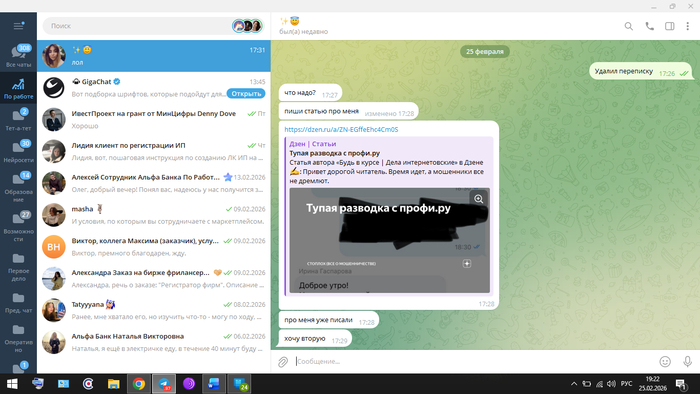This screenshot has height=394, width=700.
Task: Open the hamburger main menu
Action: pos(18,26)
